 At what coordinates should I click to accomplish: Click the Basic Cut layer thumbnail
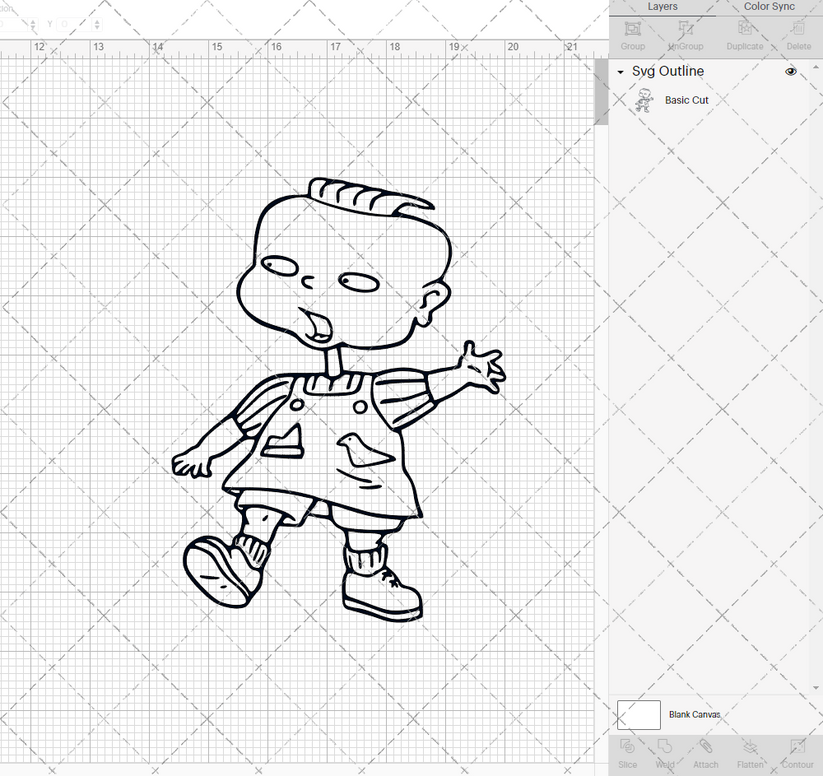pyautogui.click(x=645, y=100)
